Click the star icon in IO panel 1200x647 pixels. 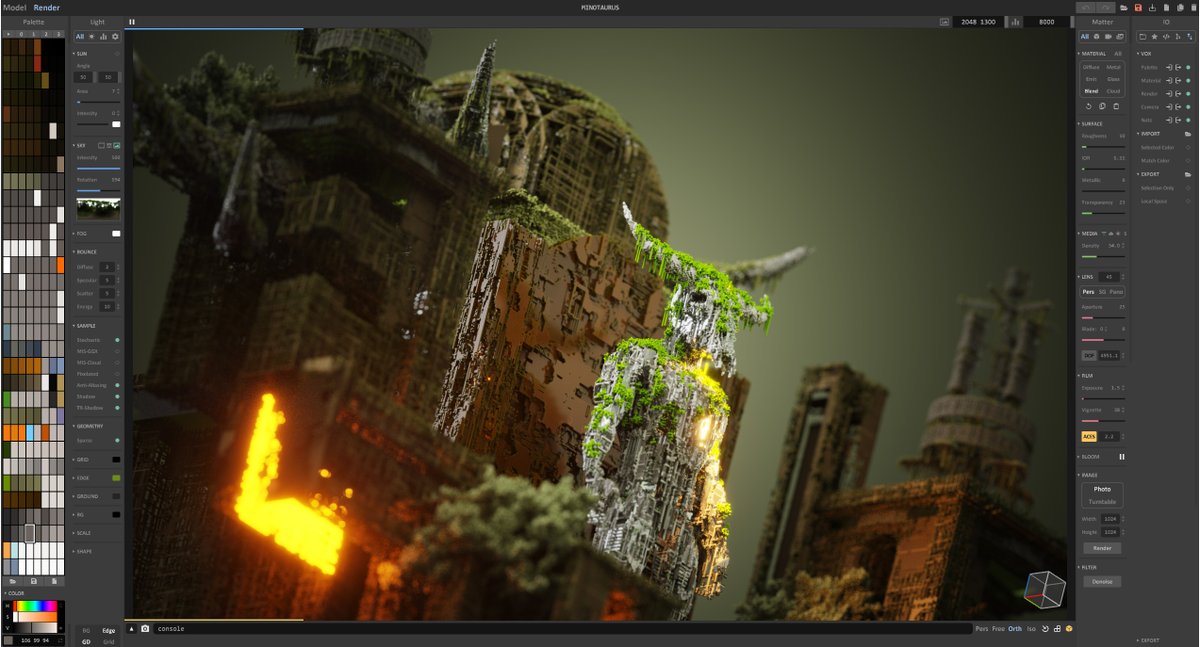(1154, 36)
